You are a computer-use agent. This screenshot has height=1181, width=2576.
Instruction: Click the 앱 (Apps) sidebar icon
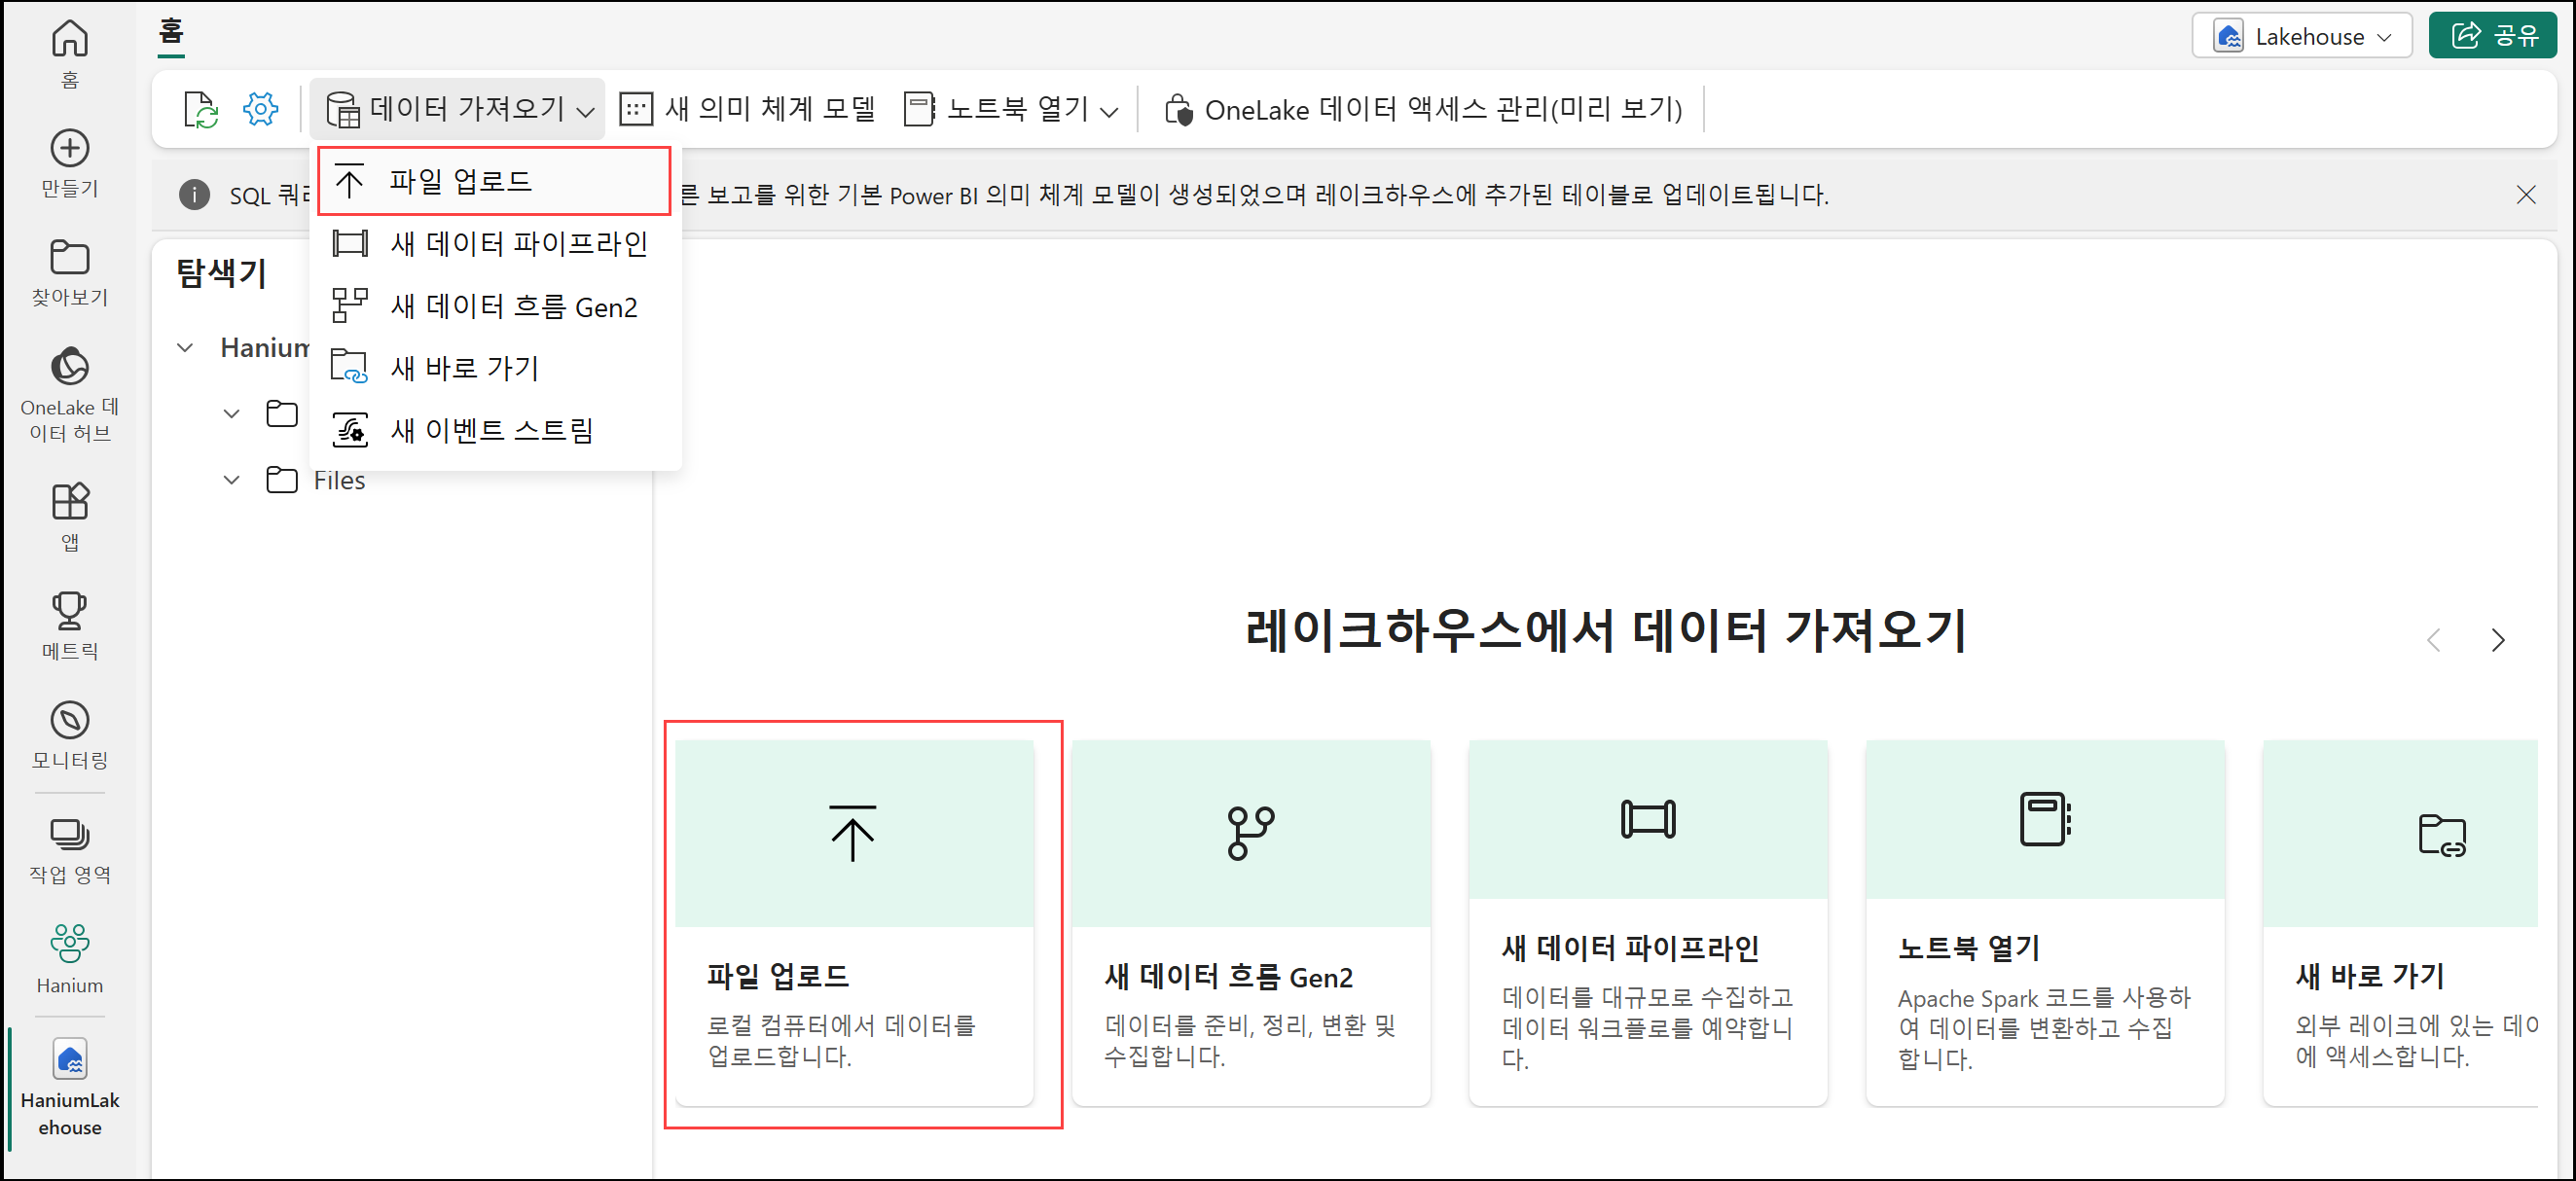pyautogui.click(x=69, y=503)
